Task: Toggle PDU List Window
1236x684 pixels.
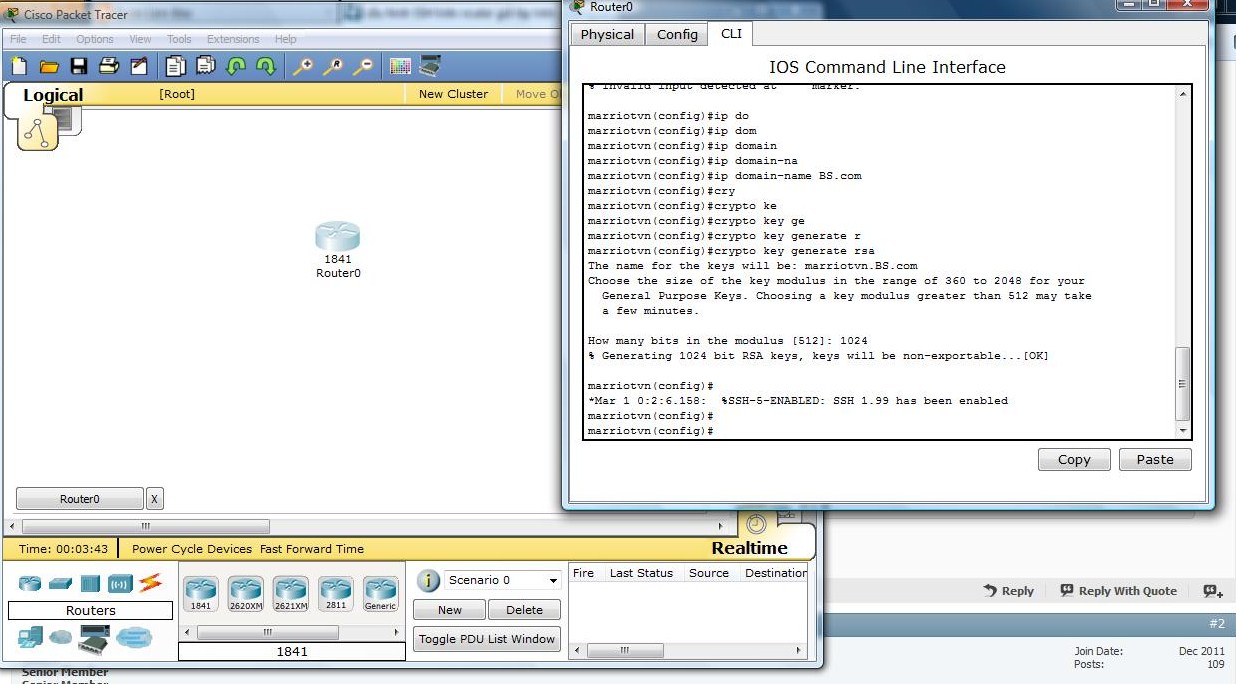Action: pyautogui.click(x=487, y=639)
